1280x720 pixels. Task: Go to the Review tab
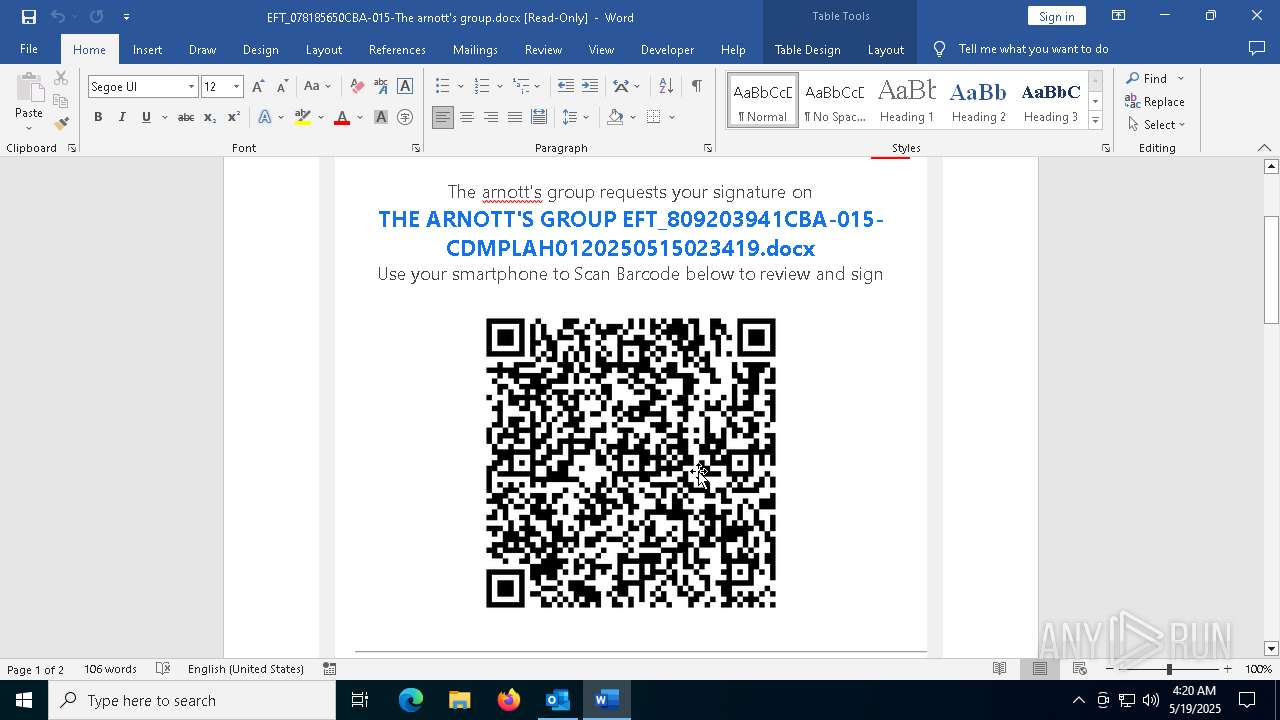click(x=543, y=49)
